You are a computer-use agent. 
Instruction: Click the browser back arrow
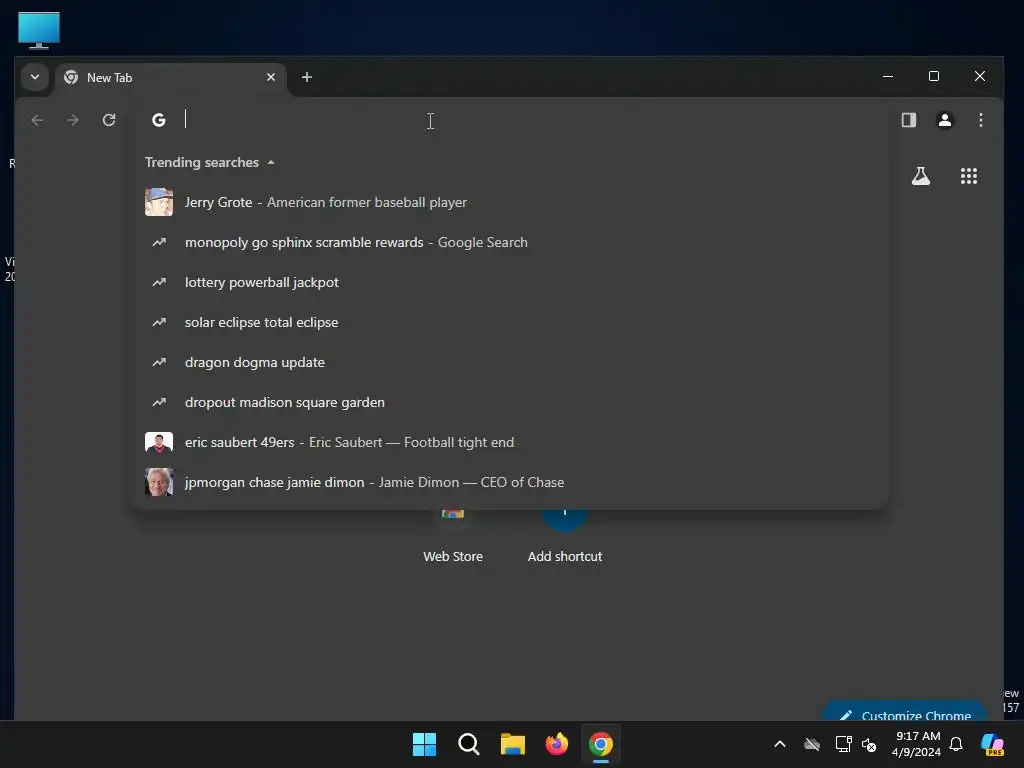point(37,120)
